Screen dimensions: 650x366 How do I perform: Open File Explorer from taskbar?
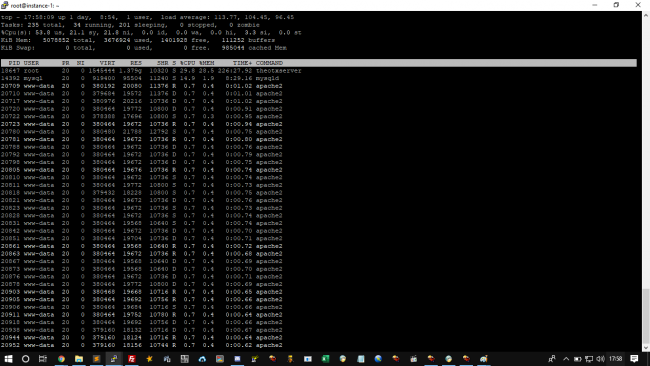pos(79,359)
